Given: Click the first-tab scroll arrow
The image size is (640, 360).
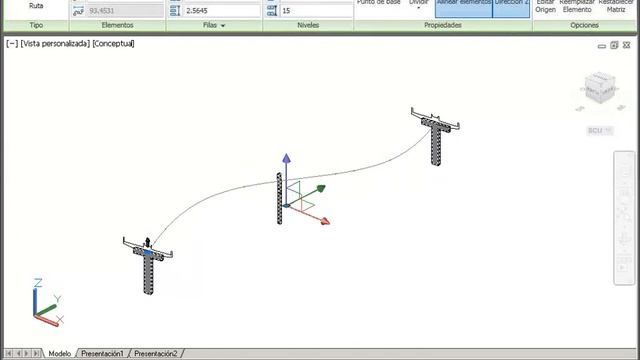Looking at the screenshot, I should coord(9,353).
